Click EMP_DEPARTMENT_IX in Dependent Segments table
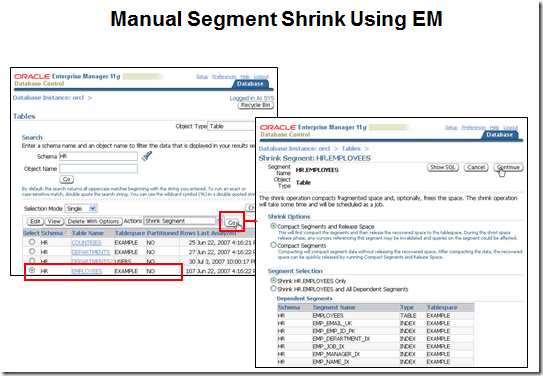 (x=341, y=339)
